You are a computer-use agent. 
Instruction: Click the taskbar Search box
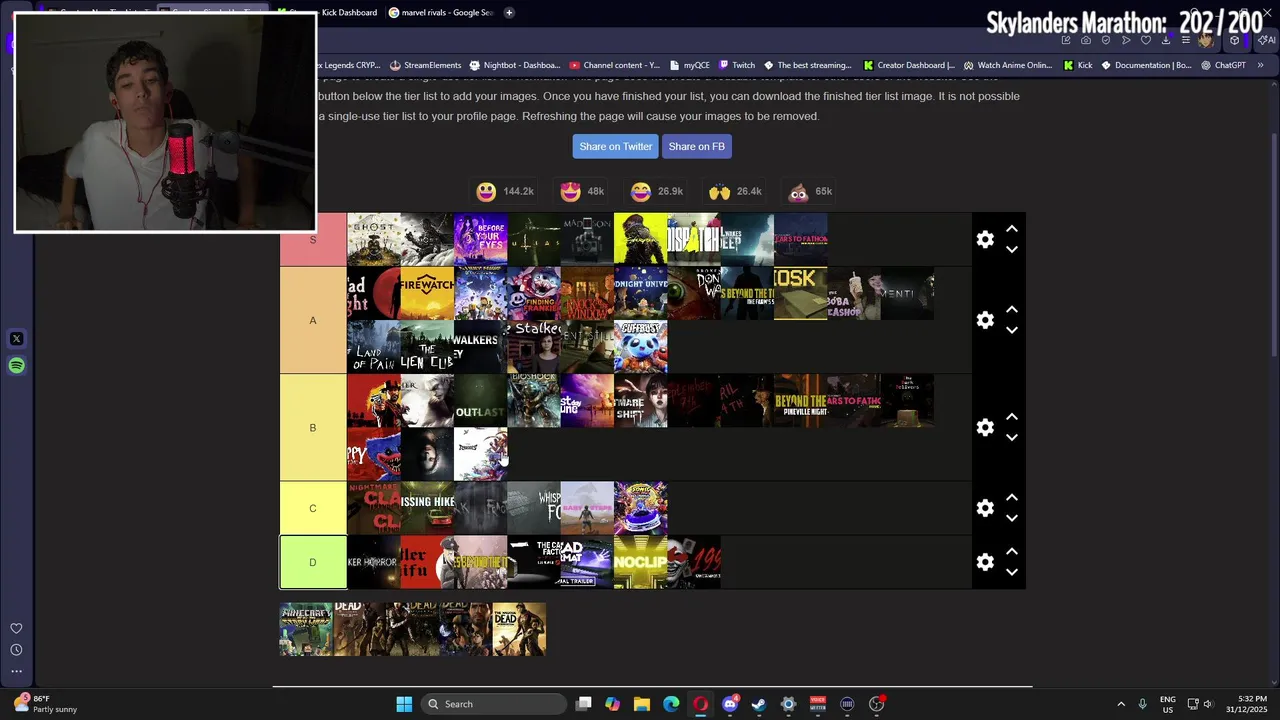493,704
